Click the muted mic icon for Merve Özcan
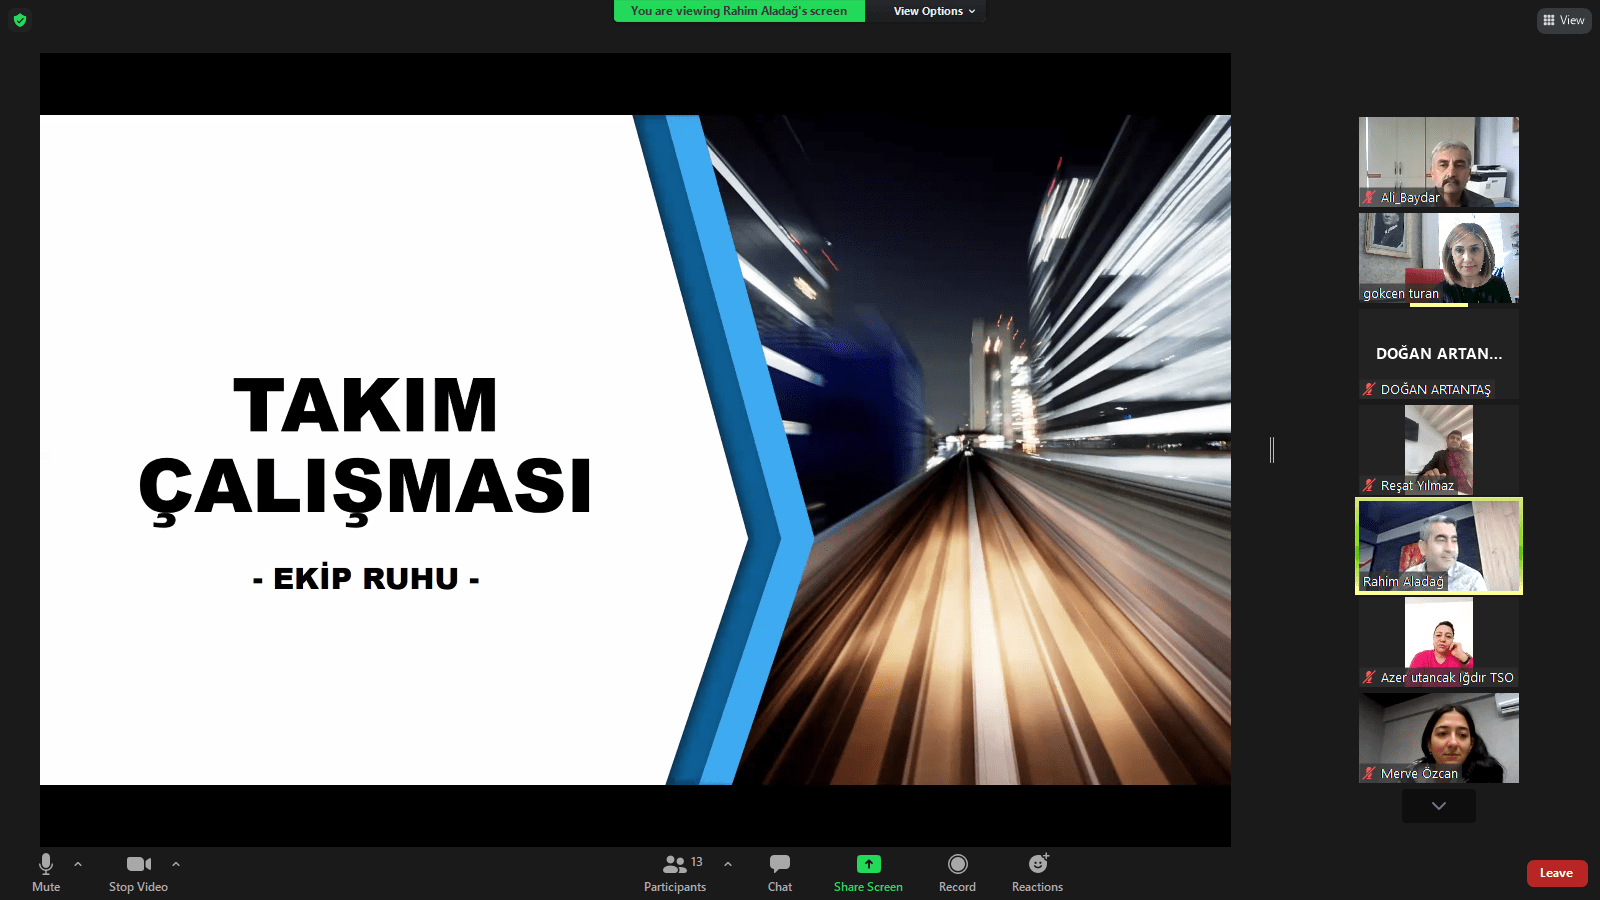 pos(1369,773)
